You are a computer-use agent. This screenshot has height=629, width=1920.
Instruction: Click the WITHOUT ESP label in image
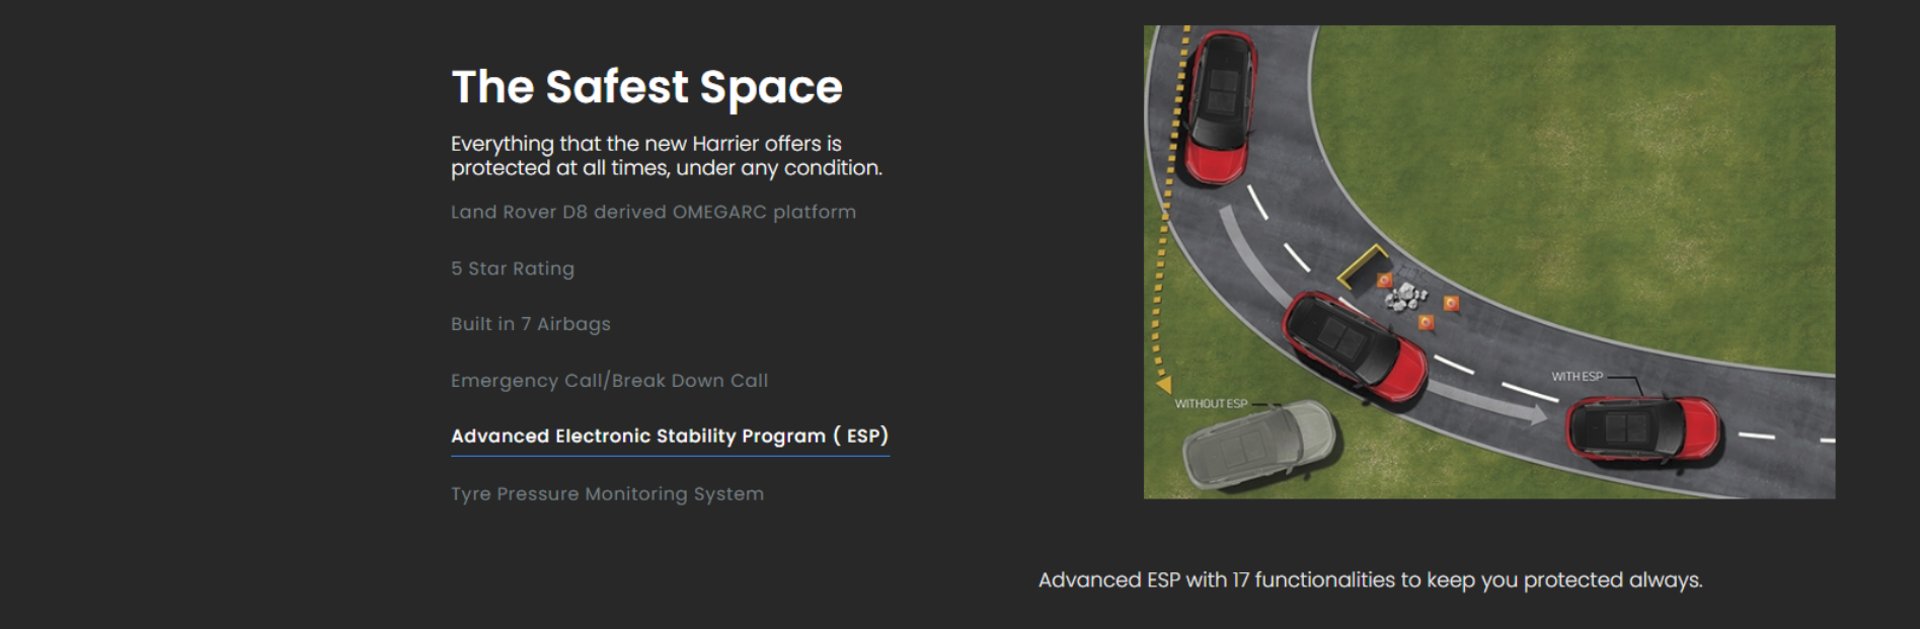(1211, 404)
